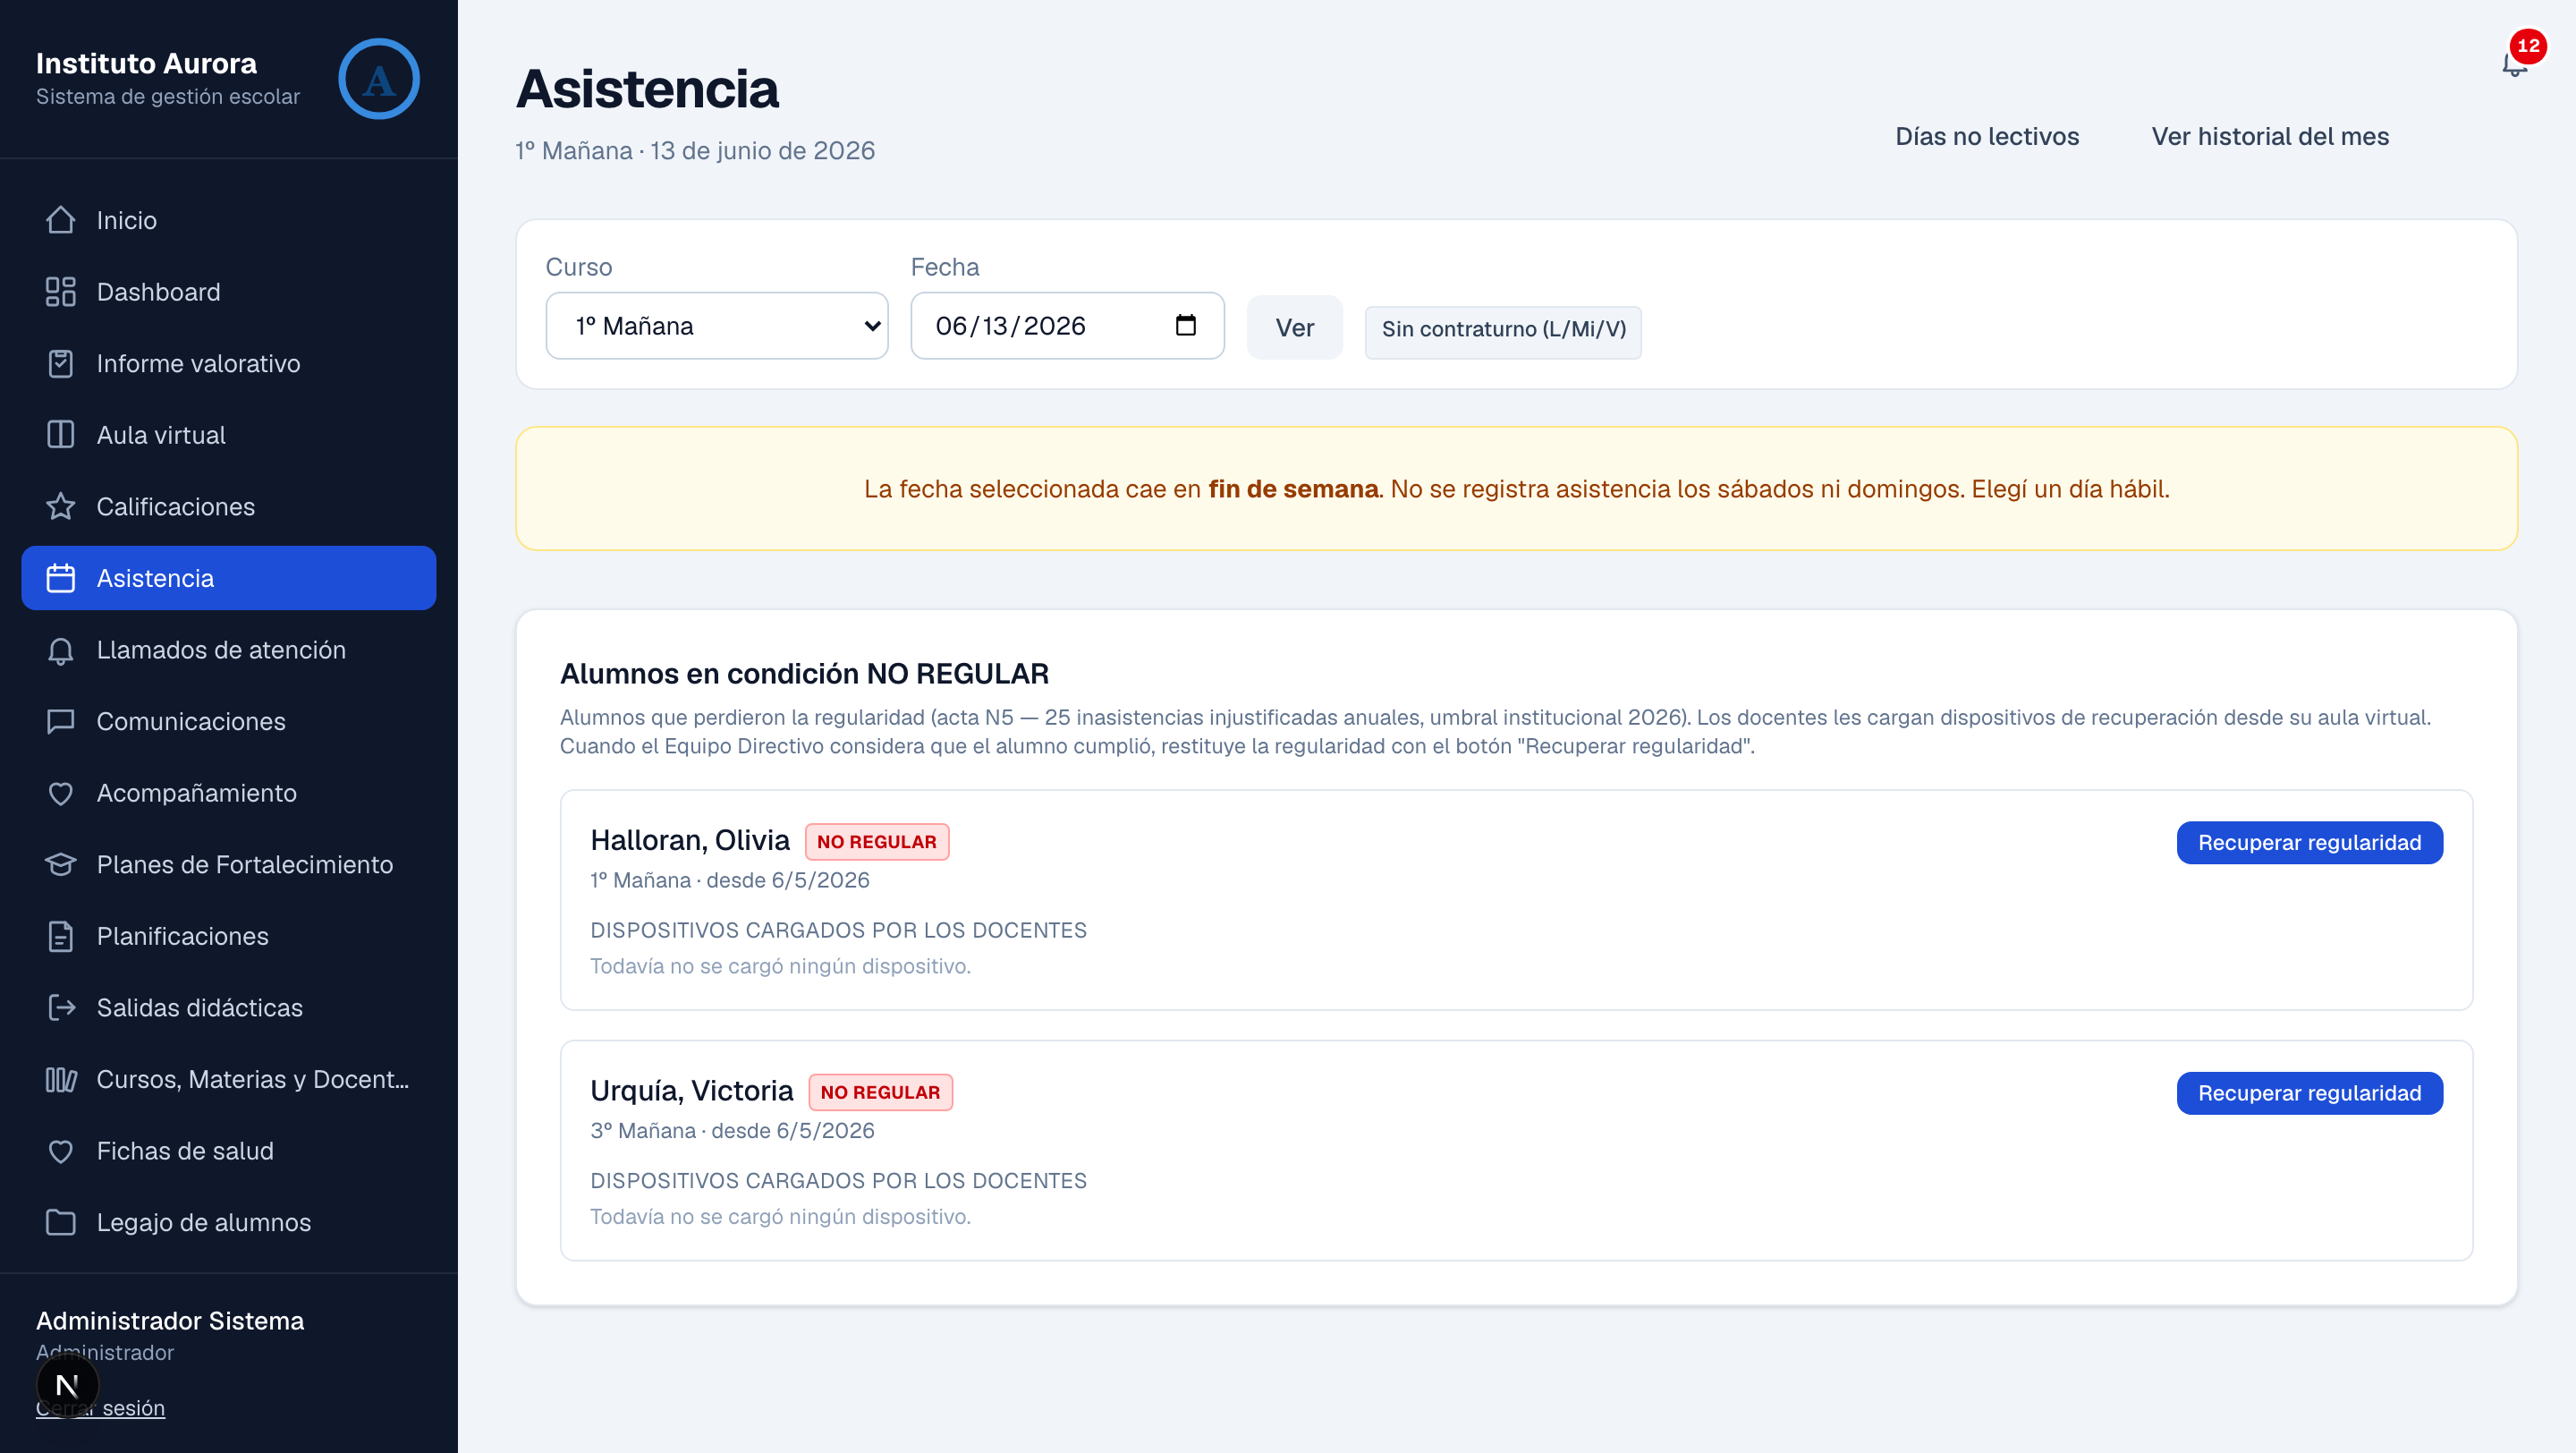Click the Asistencia calendar icon in sidebar

pyautogui.click(x=61, y=578)
